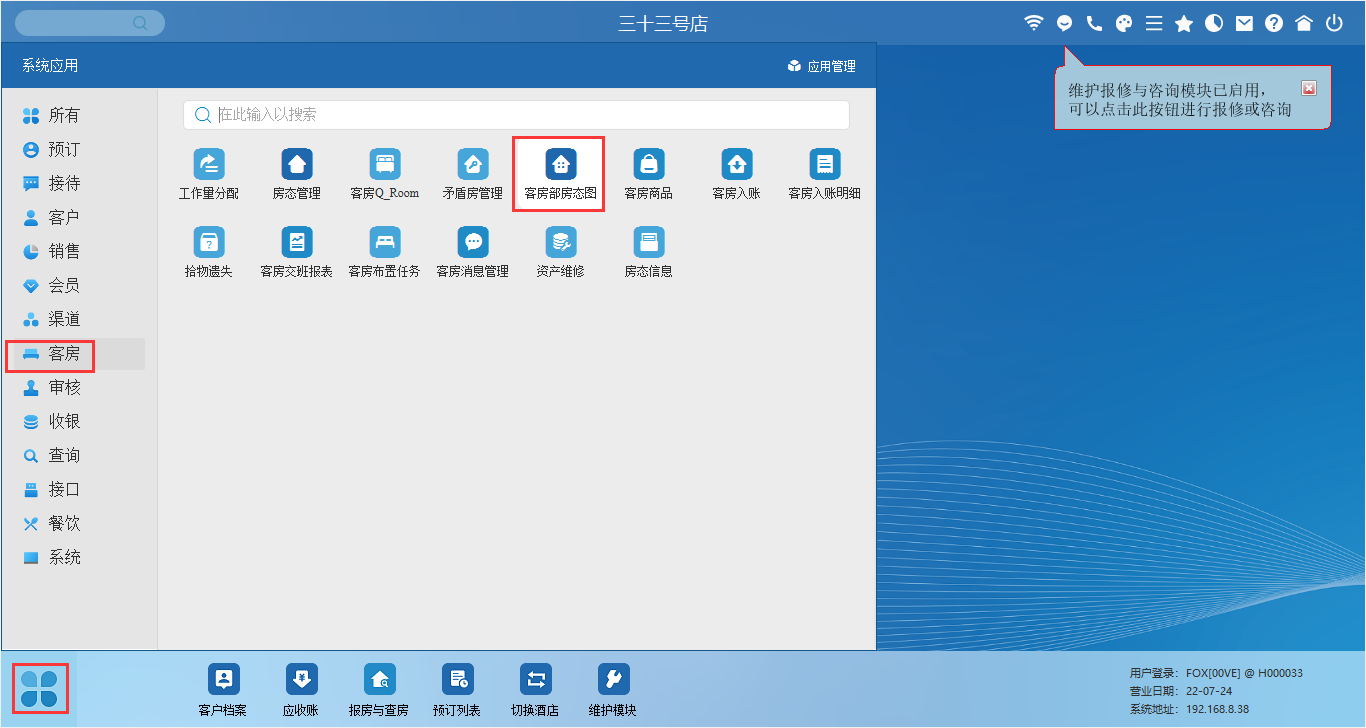Open the 房态管理 app
Screen dimensions: 1366x728
pos(297,174)
